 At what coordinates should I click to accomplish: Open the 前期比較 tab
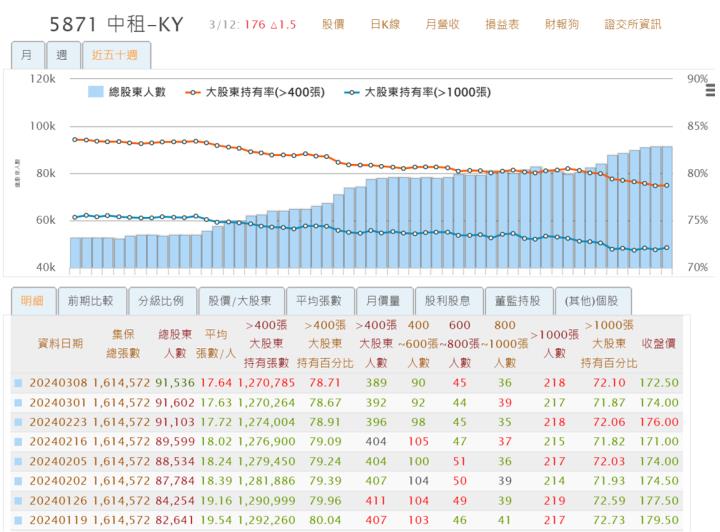[91, 301]
